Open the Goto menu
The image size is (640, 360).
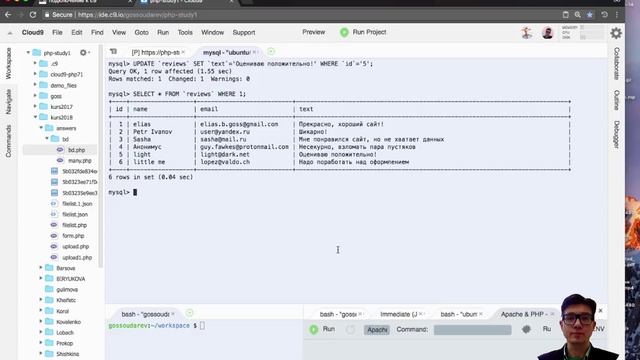pyautogui.click(x=142, y=32)
